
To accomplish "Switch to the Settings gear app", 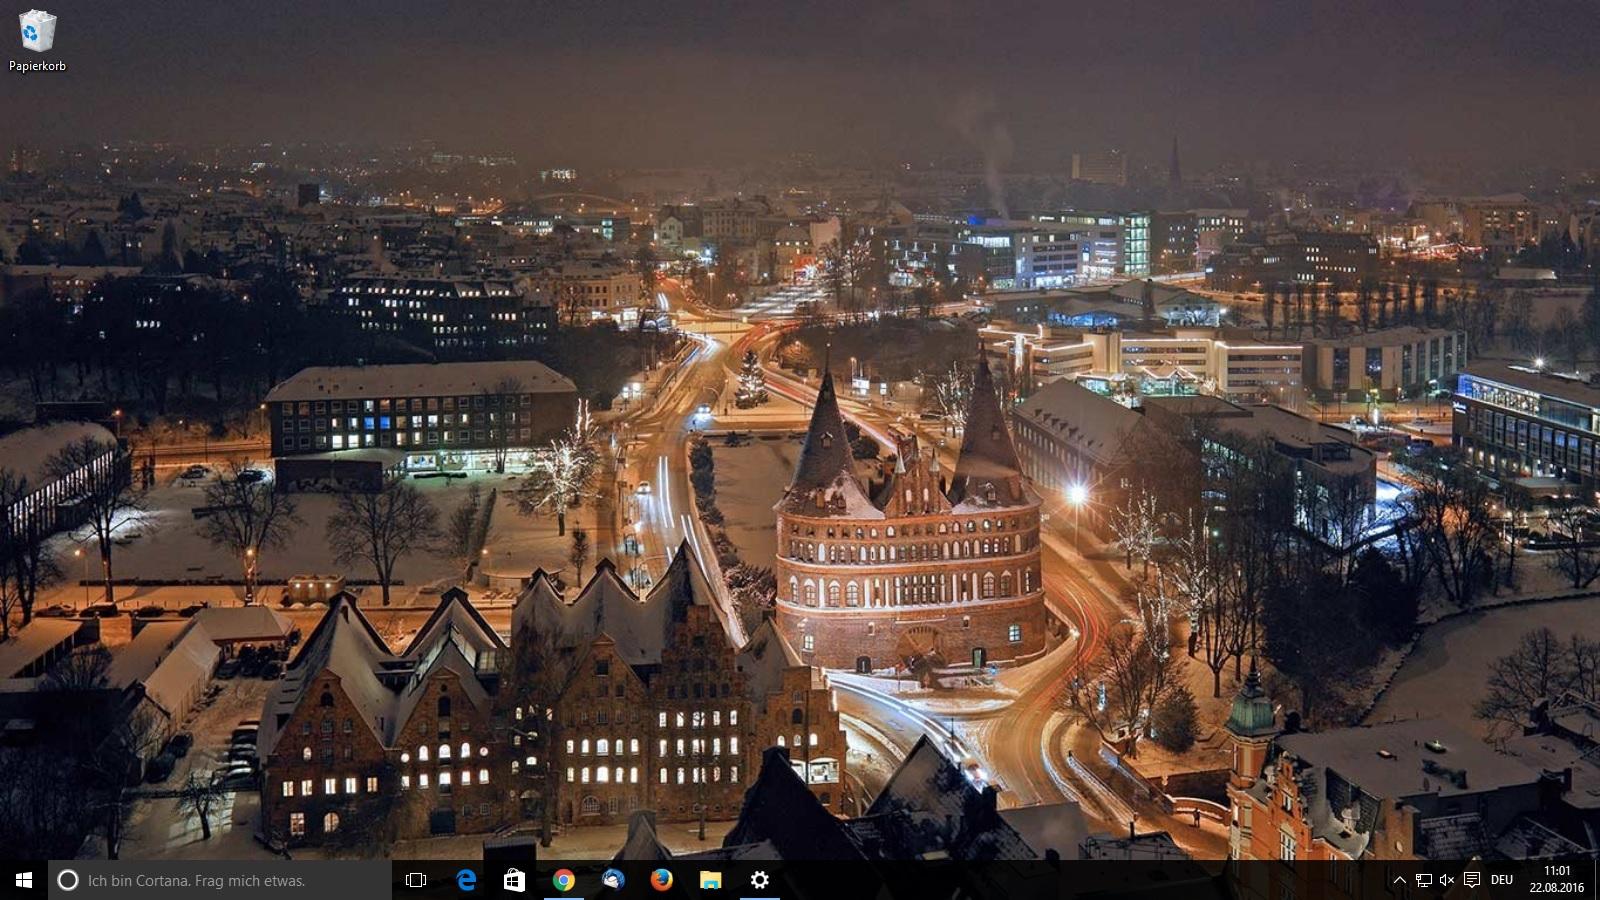I will tap(759, 880).
